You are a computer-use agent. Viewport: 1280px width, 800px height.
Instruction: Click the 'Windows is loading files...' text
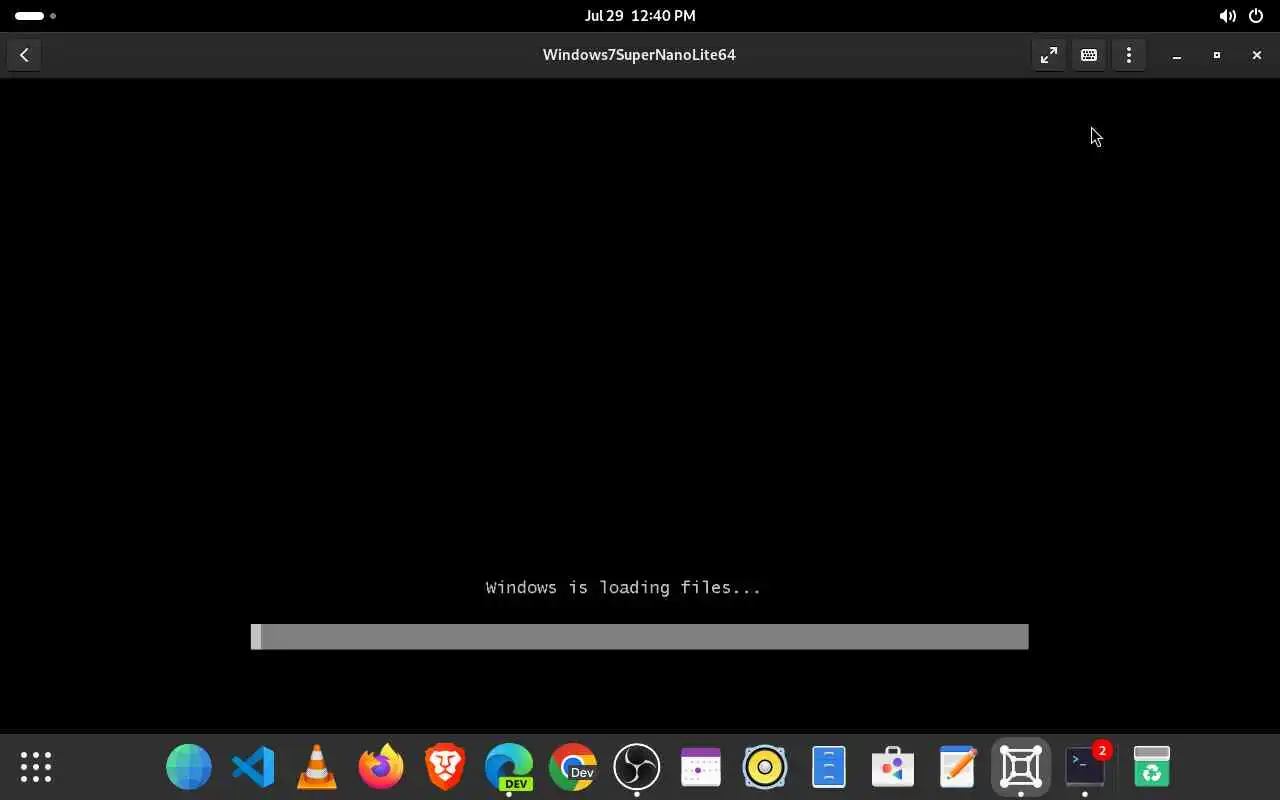point(623,587)
